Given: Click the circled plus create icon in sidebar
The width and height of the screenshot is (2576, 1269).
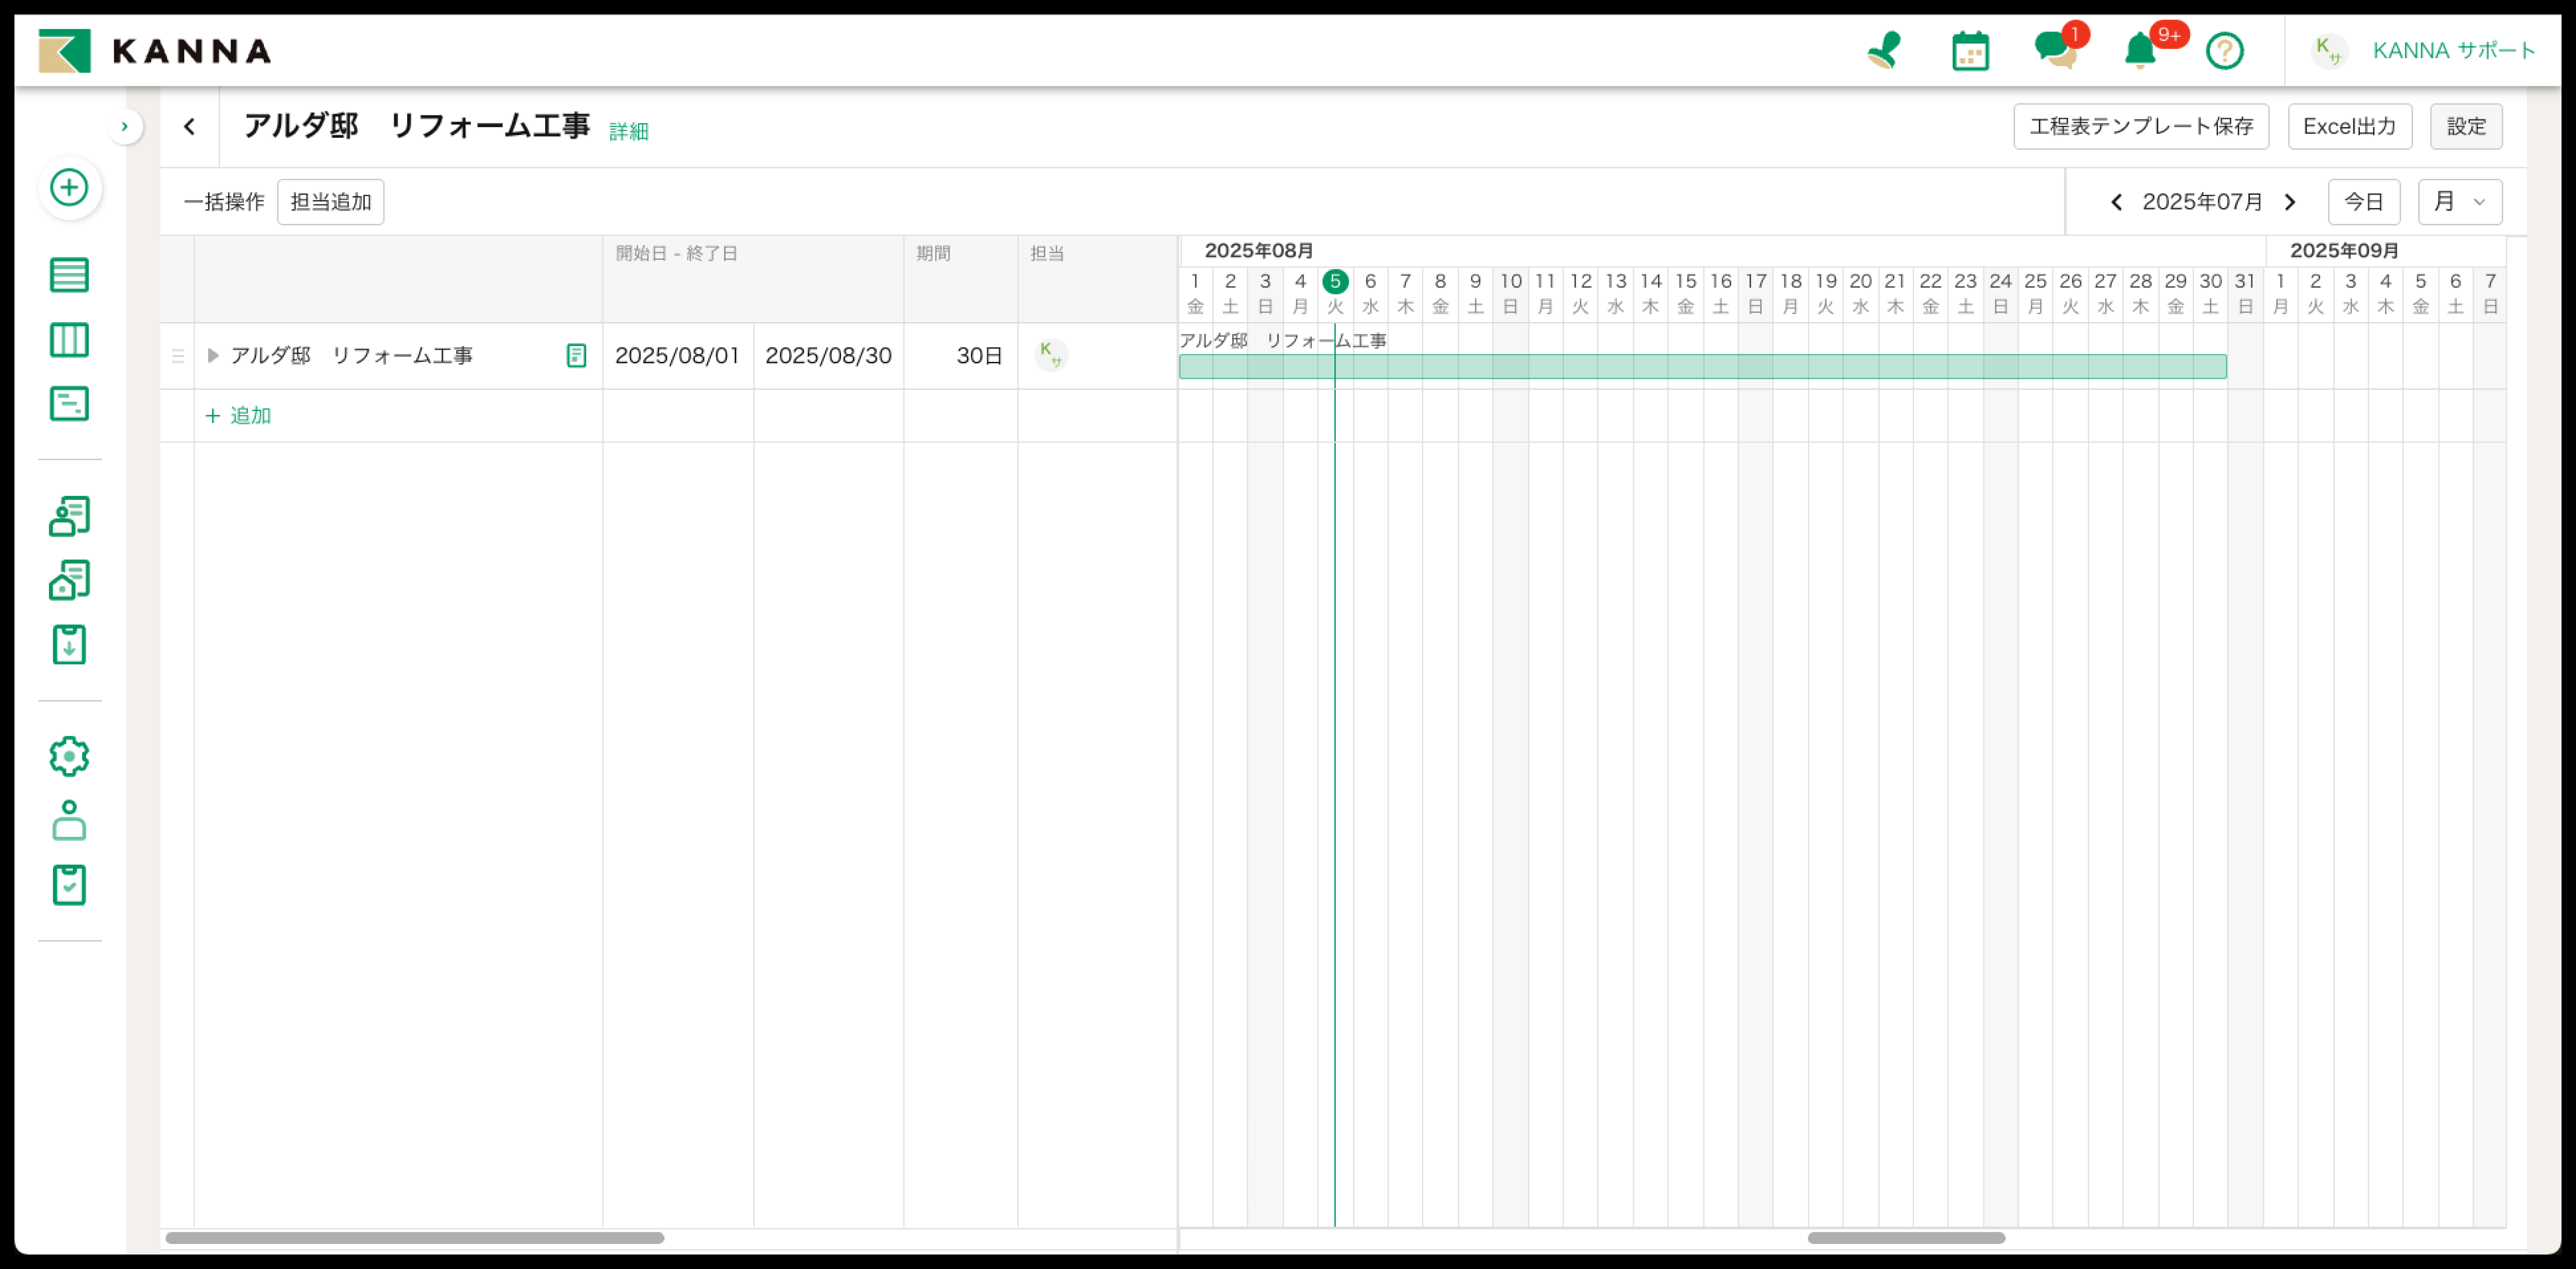Looking at the screenshot, I should pyautogui.click(x=69, y=188).
